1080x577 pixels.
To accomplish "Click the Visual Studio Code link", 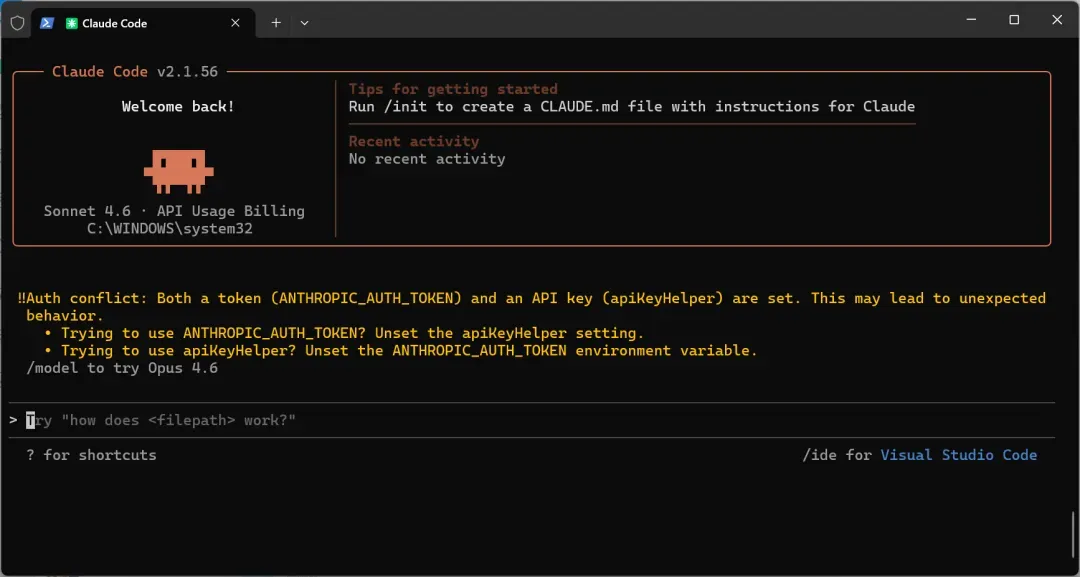I will coord(958,455).
